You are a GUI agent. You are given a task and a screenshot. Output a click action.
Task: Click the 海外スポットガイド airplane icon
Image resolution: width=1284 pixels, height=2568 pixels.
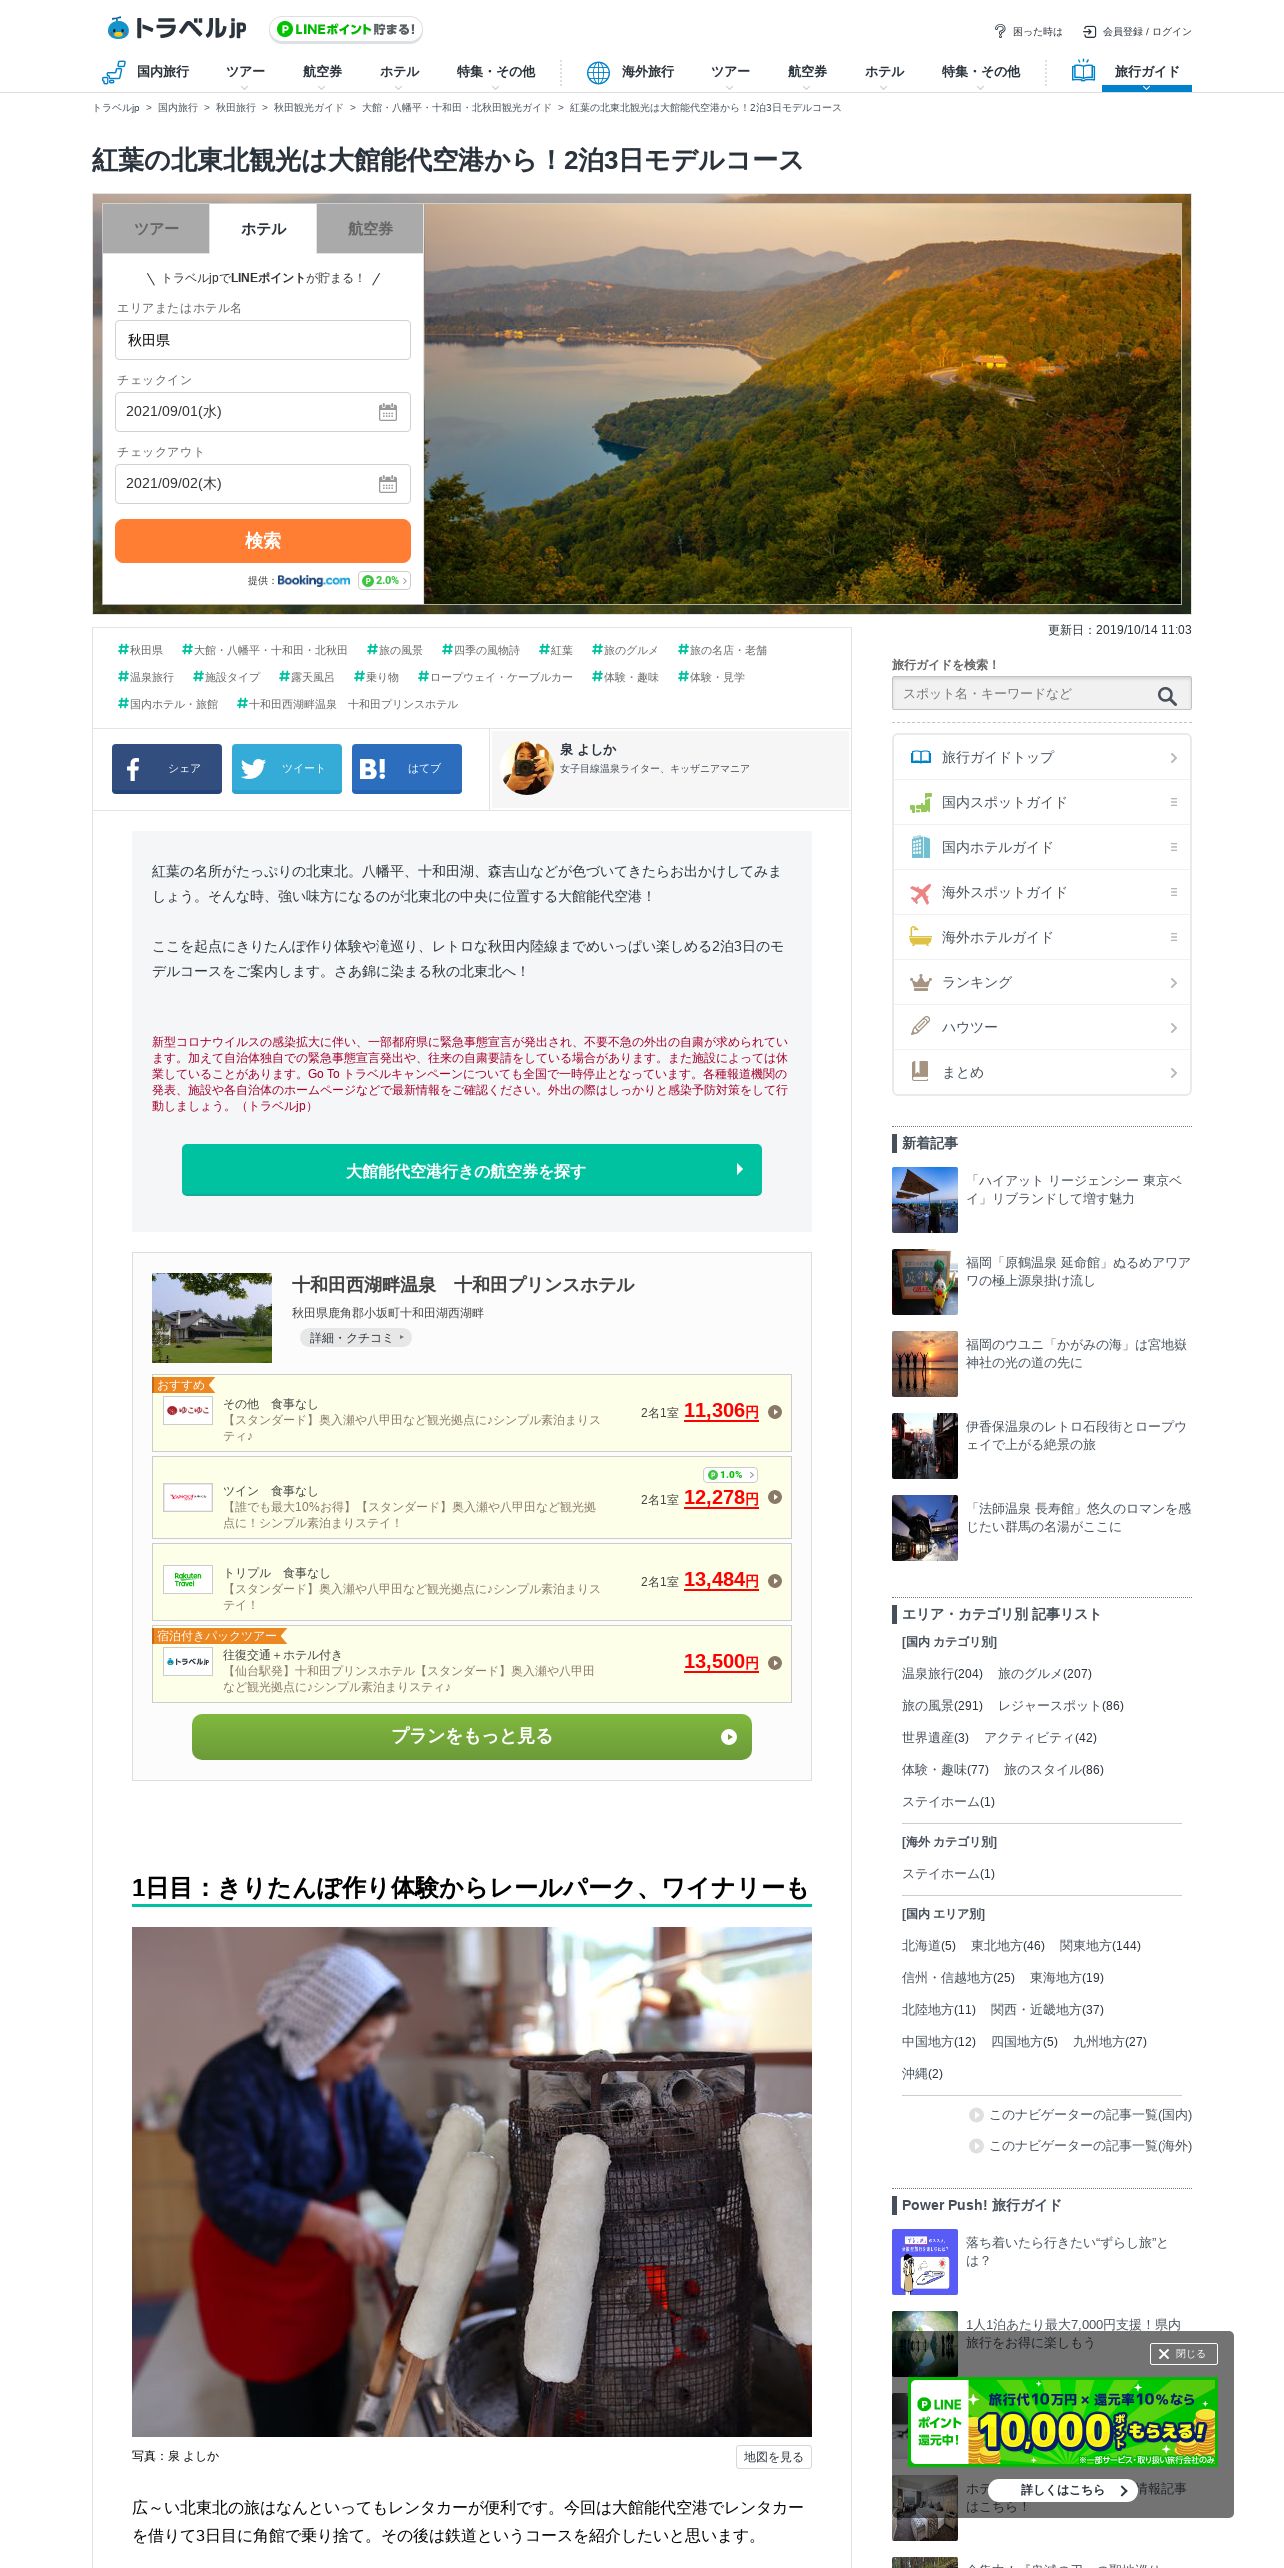[921, 892]
